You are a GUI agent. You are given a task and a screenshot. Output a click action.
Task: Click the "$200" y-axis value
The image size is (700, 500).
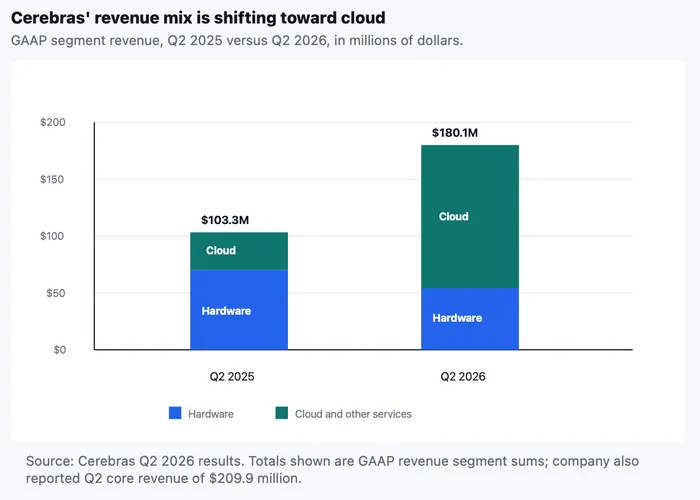tap(53, 122)
